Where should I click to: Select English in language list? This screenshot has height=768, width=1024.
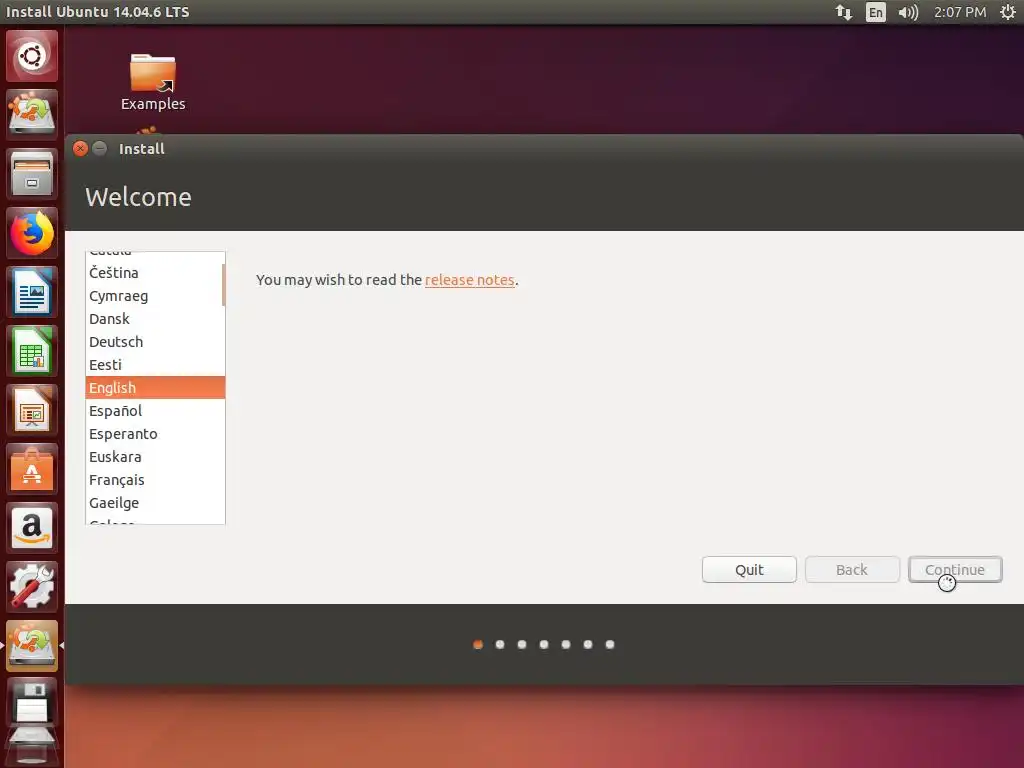point(155,387)
